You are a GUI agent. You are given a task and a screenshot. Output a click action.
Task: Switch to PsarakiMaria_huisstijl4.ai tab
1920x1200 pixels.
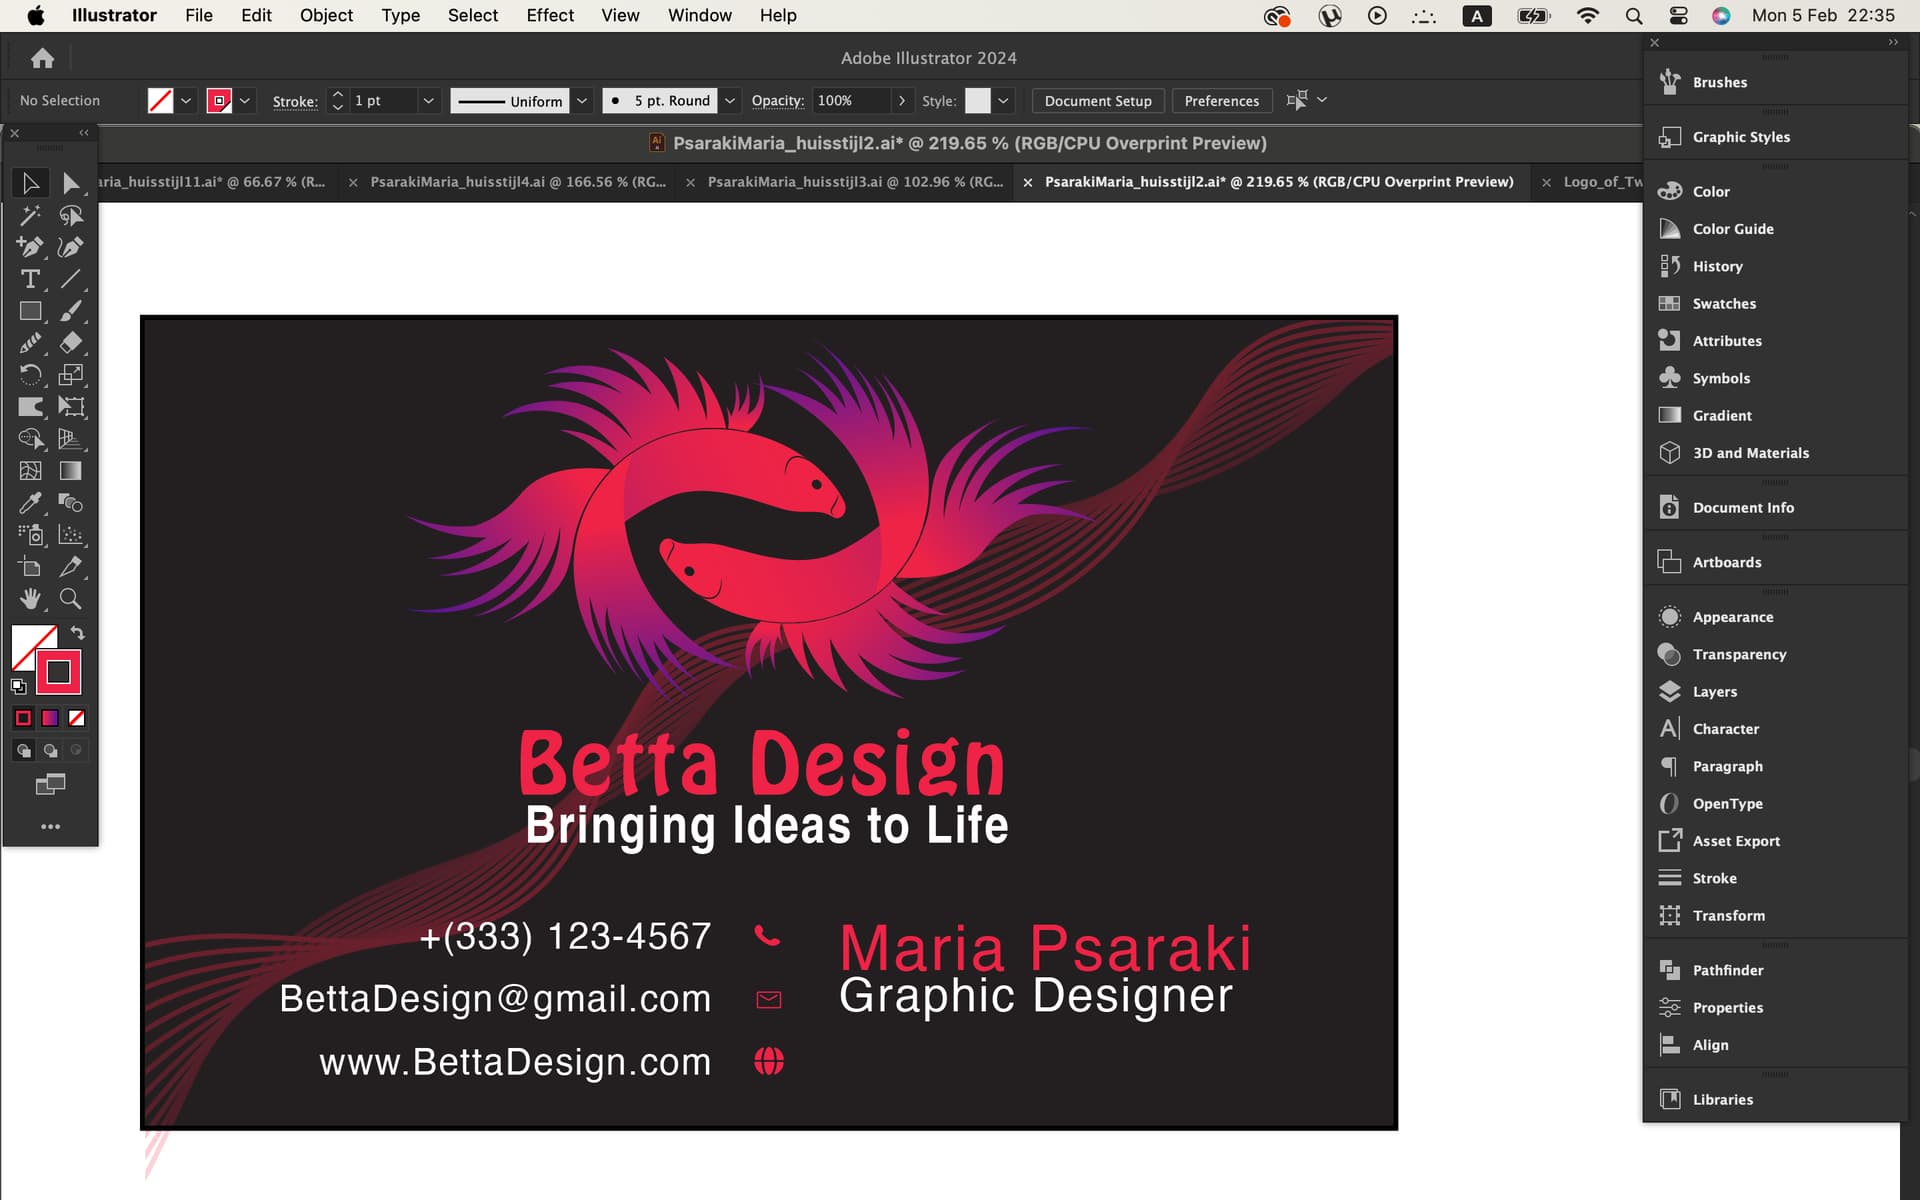pyautogui.click(x=517, y=182)
